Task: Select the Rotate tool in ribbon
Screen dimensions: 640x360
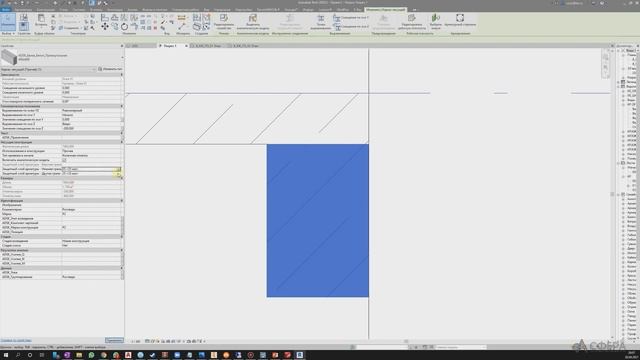Action: [x=124, y=27]
